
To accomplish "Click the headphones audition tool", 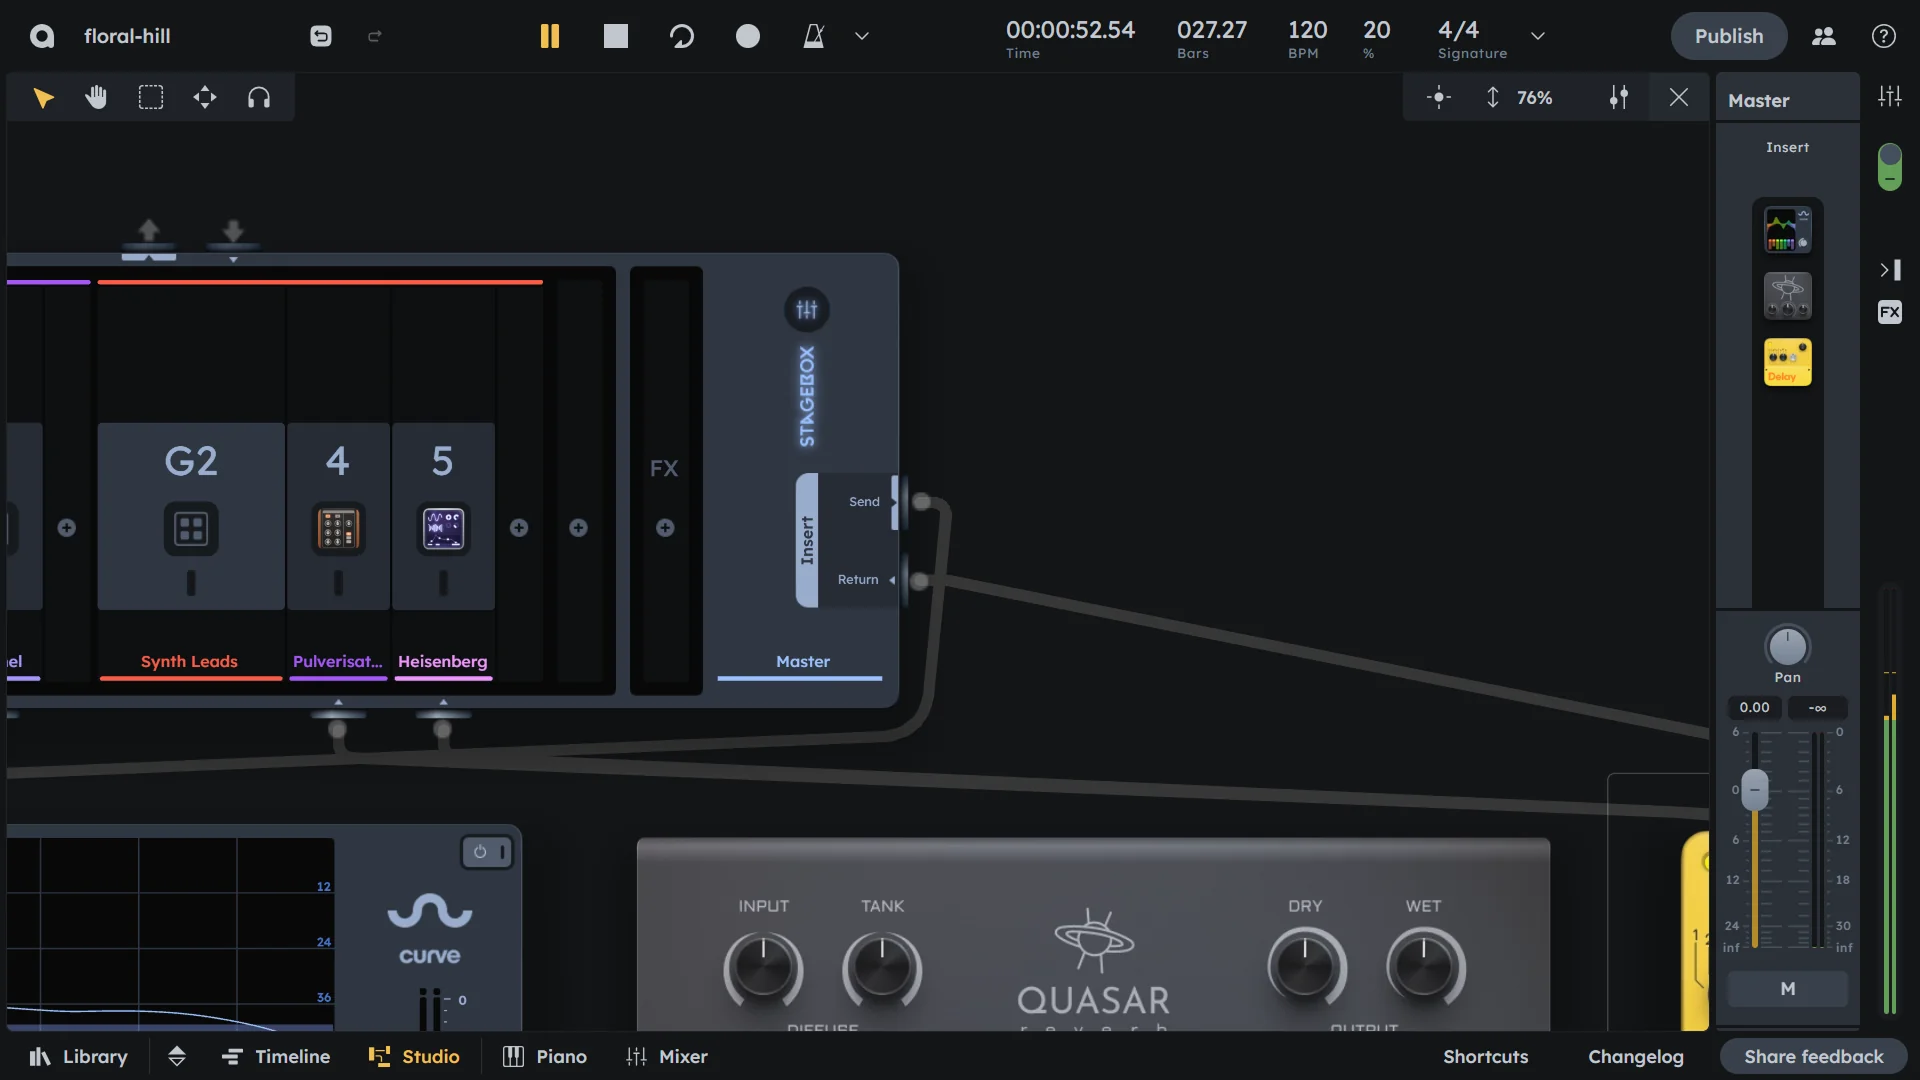I will coord(259,97).
